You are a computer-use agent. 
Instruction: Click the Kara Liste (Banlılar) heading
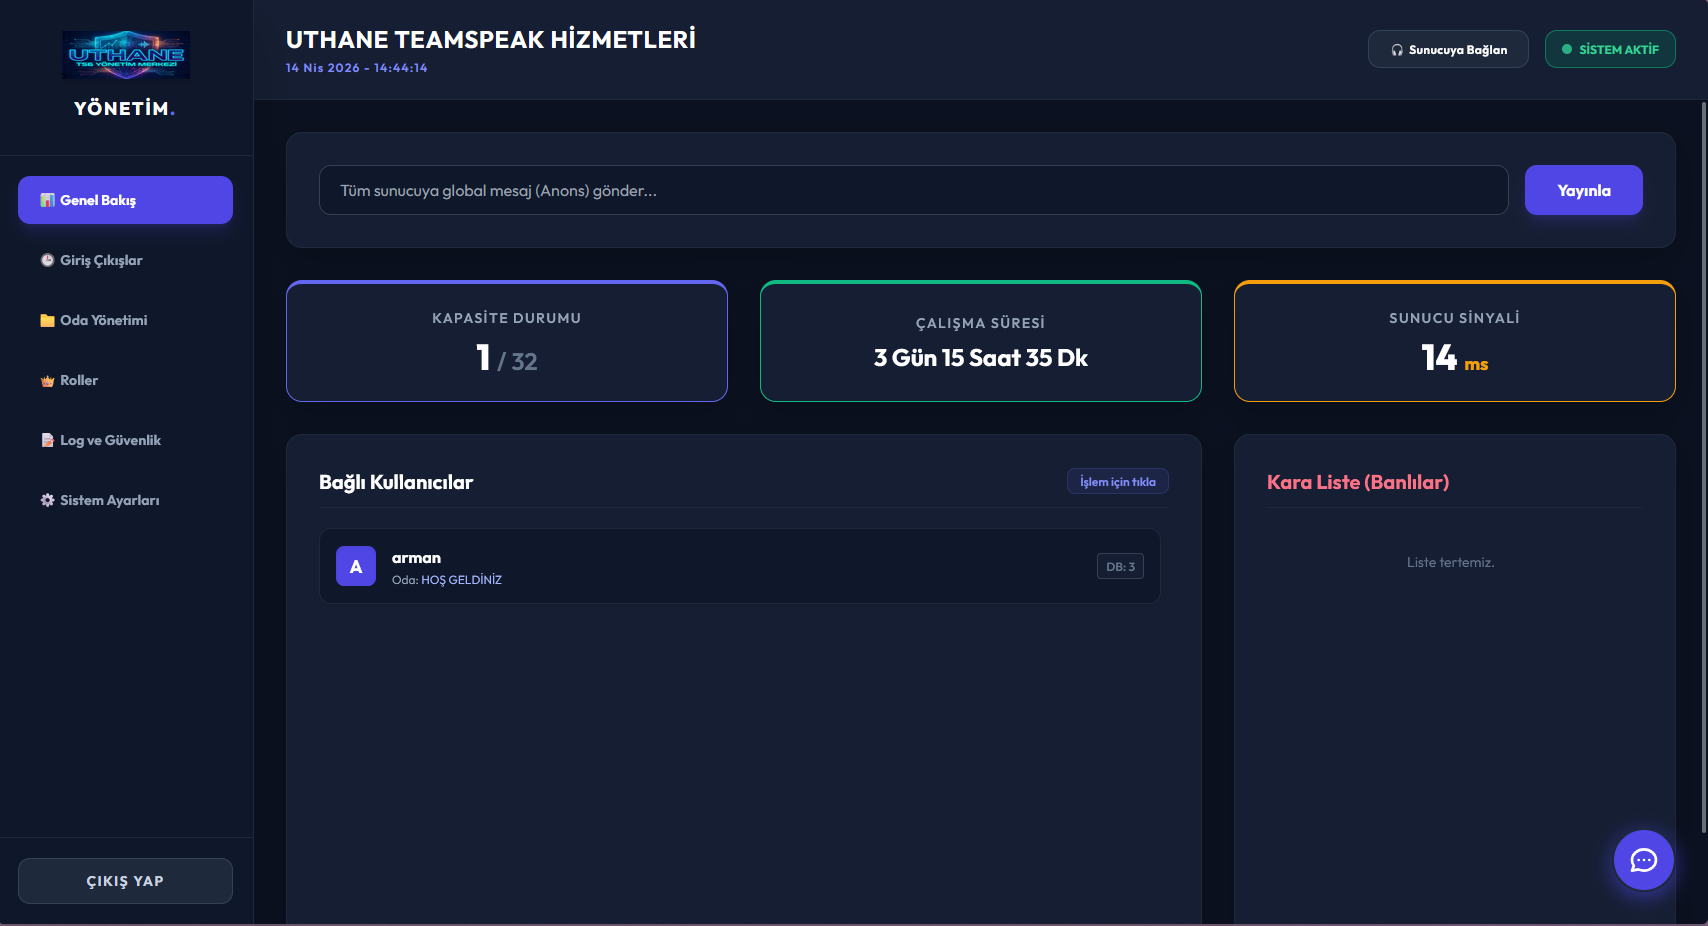coord(1358,482)
